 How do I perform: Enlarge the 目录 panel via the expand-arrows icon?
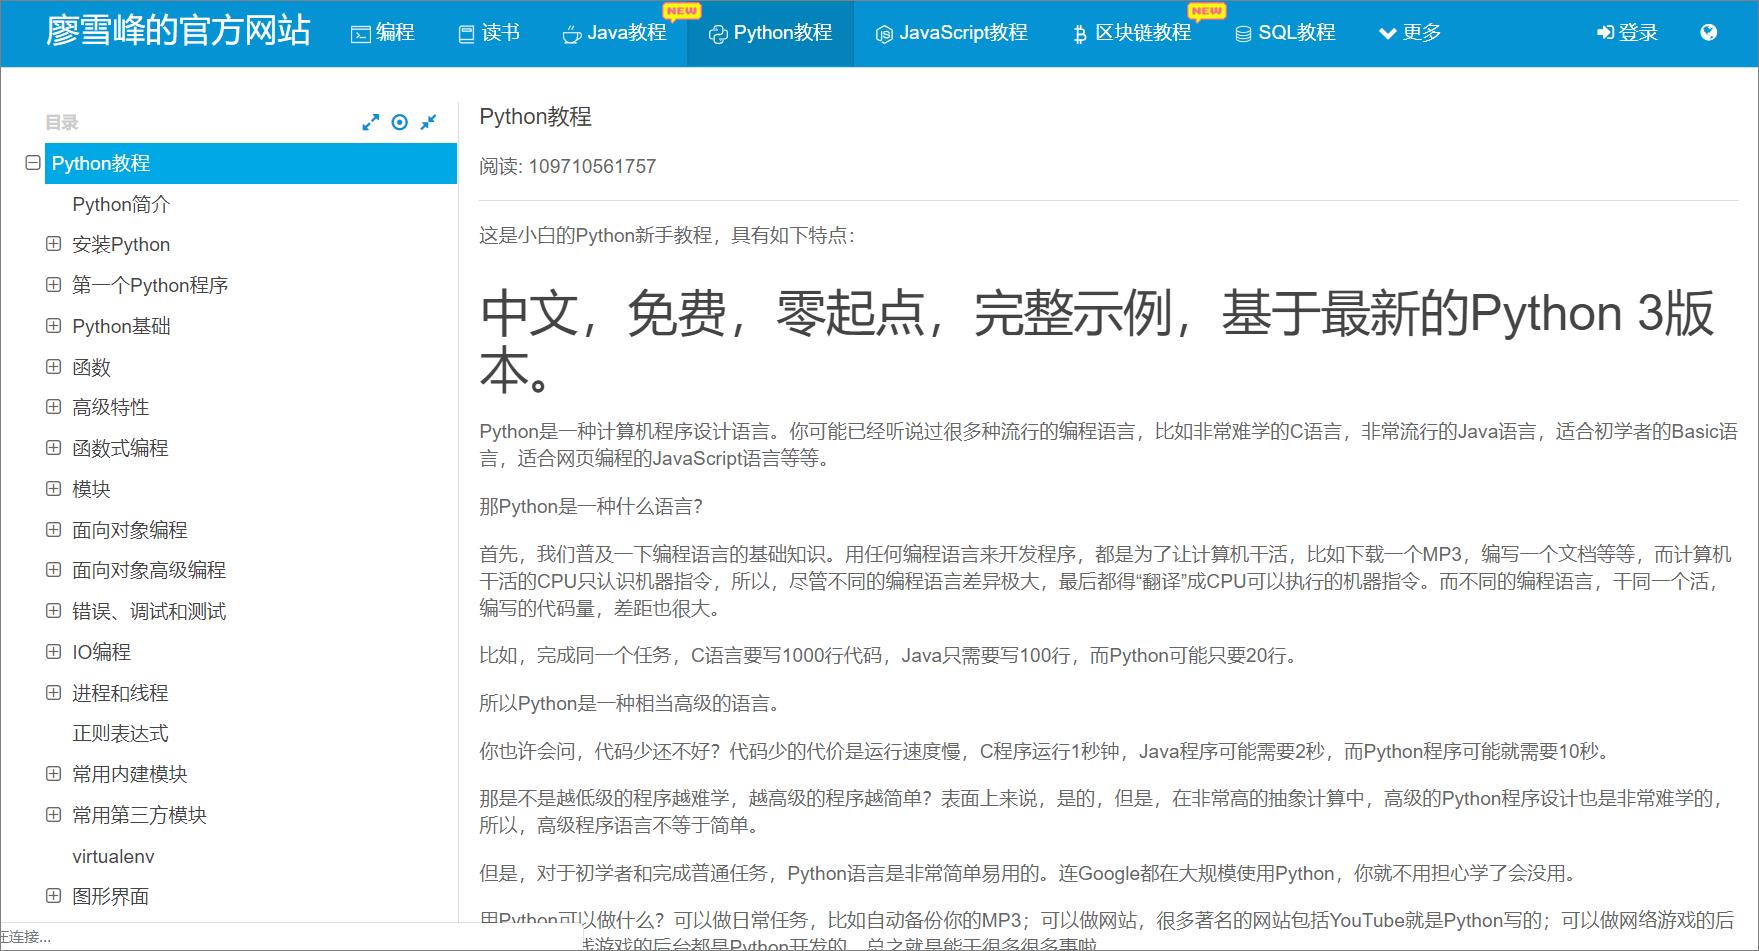tap(370, 122)
